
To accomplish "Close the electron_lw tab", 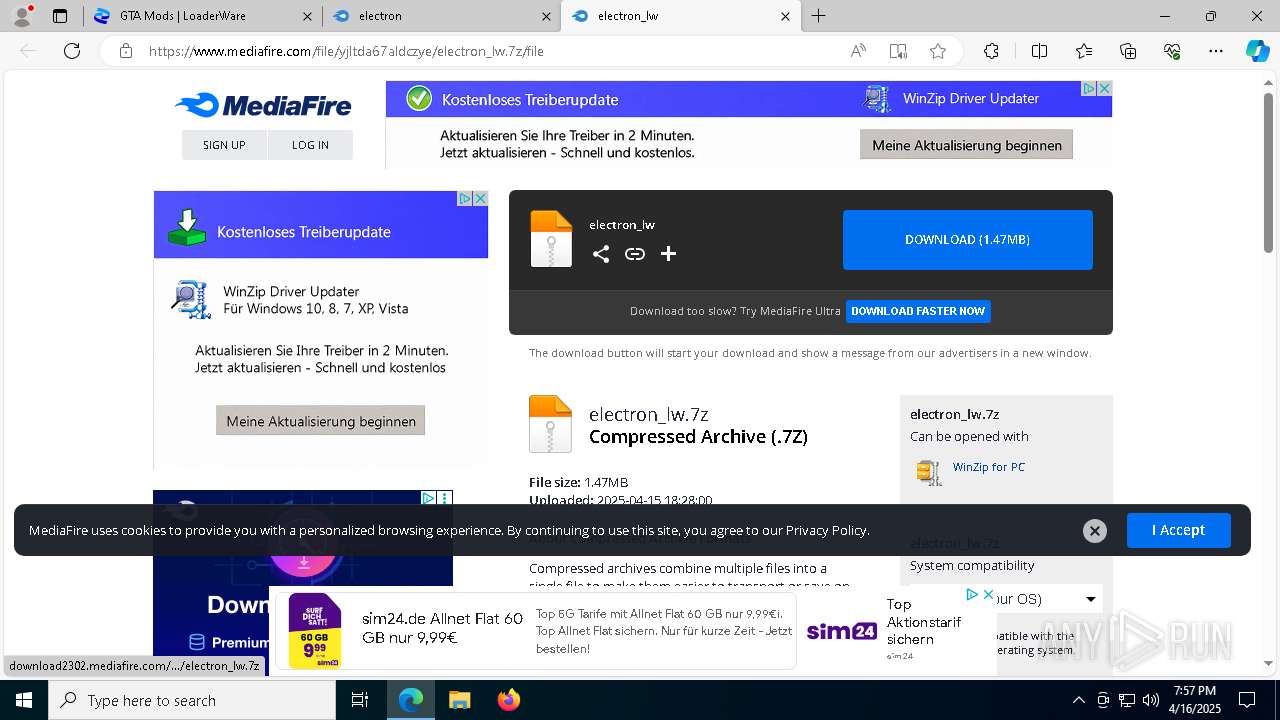I will pyautogui.click(x=785, y=16).
